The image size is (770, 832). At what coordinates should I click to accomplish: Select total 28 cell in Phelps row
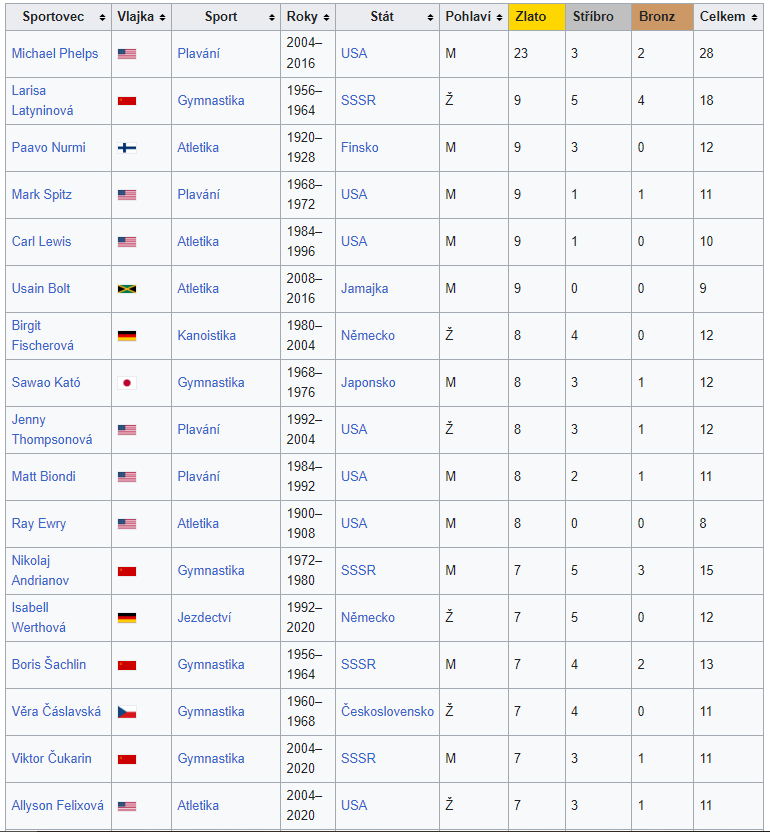(x=728, y=54)
